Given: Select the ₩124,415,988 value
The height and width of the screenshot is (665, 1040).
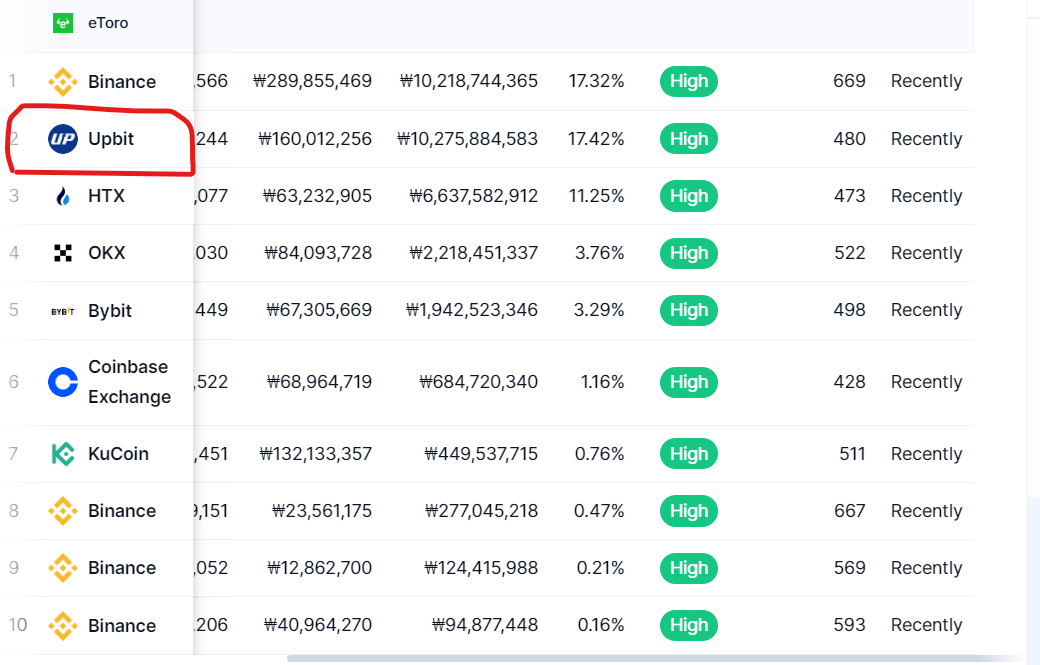Looking at the screenshot, I should click(481, 568).
